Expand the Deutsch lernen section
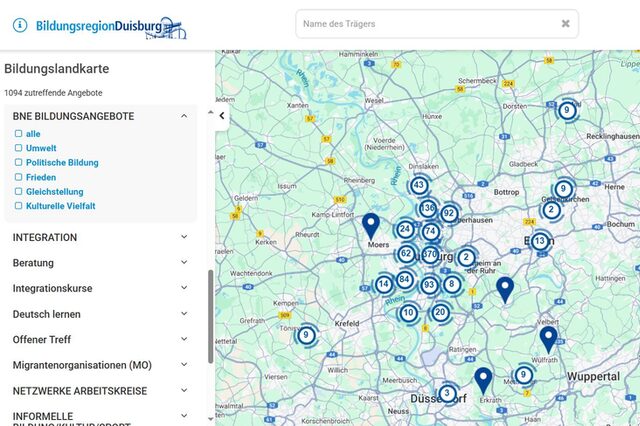Screen dimensions: 640x426 (100, 314)
